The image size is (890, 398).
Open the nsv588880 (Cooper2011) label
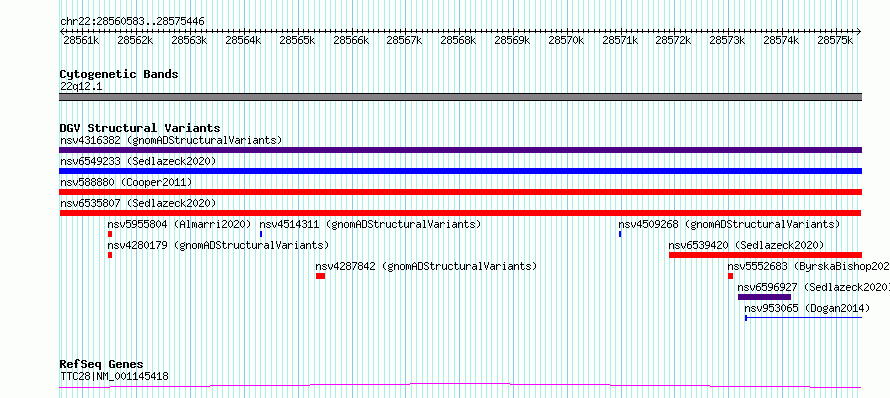pyautogui.click(x=126, y=182)
